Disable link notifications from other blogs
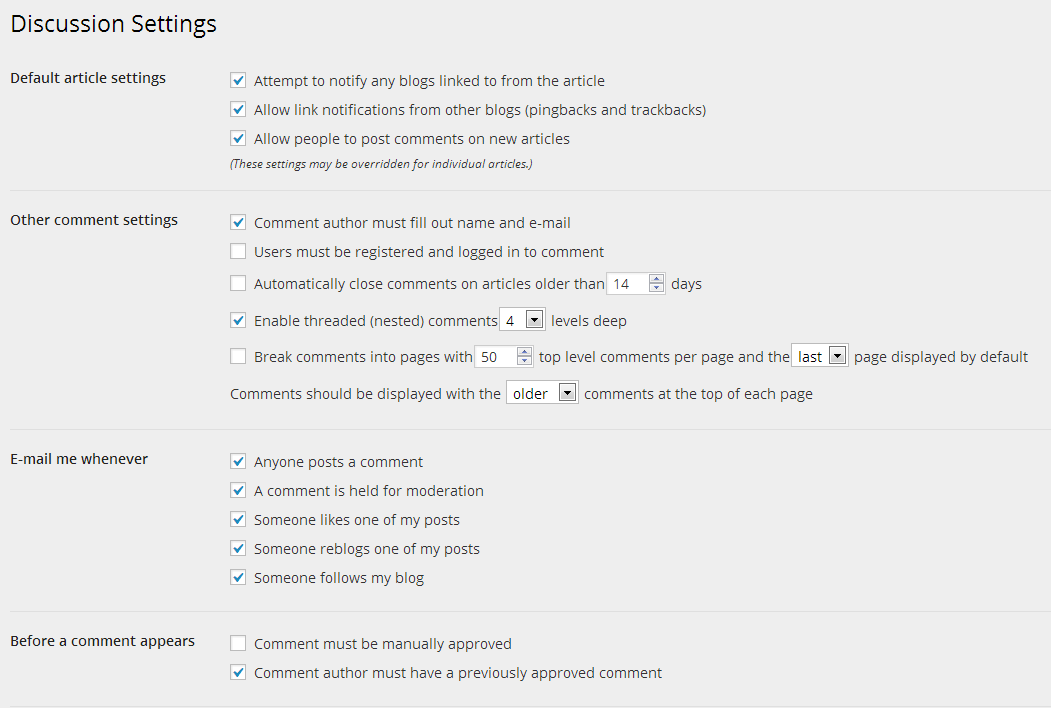Viewport: 1051px width, 708px height. click(238, 109)
